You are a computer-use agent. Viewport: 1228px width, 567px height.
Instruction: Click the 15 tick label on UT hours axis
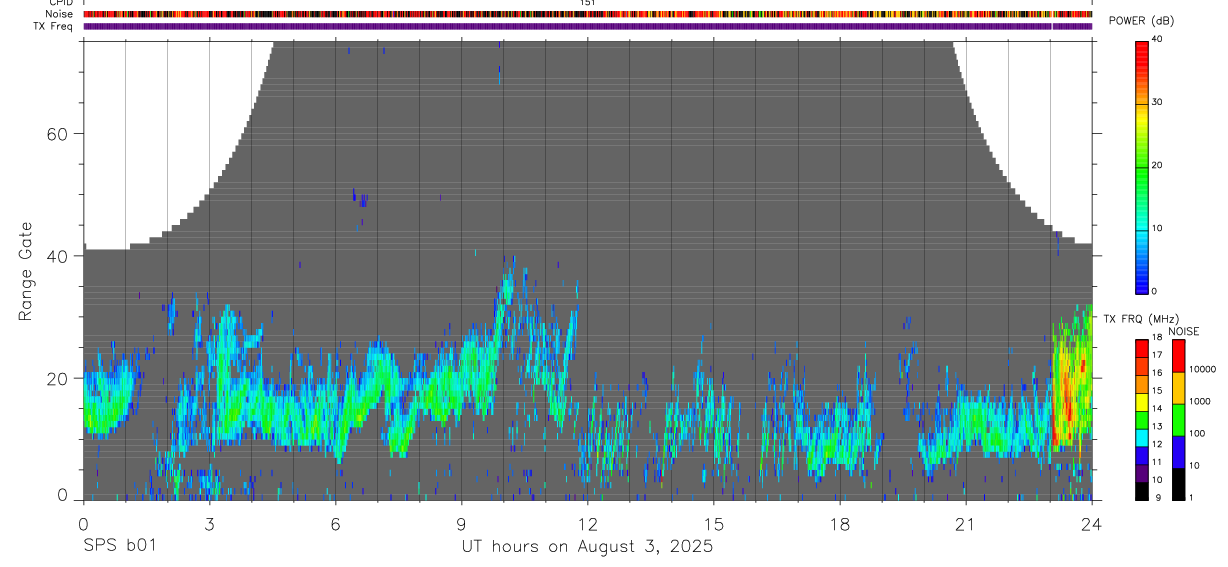[x=713, y=524]
